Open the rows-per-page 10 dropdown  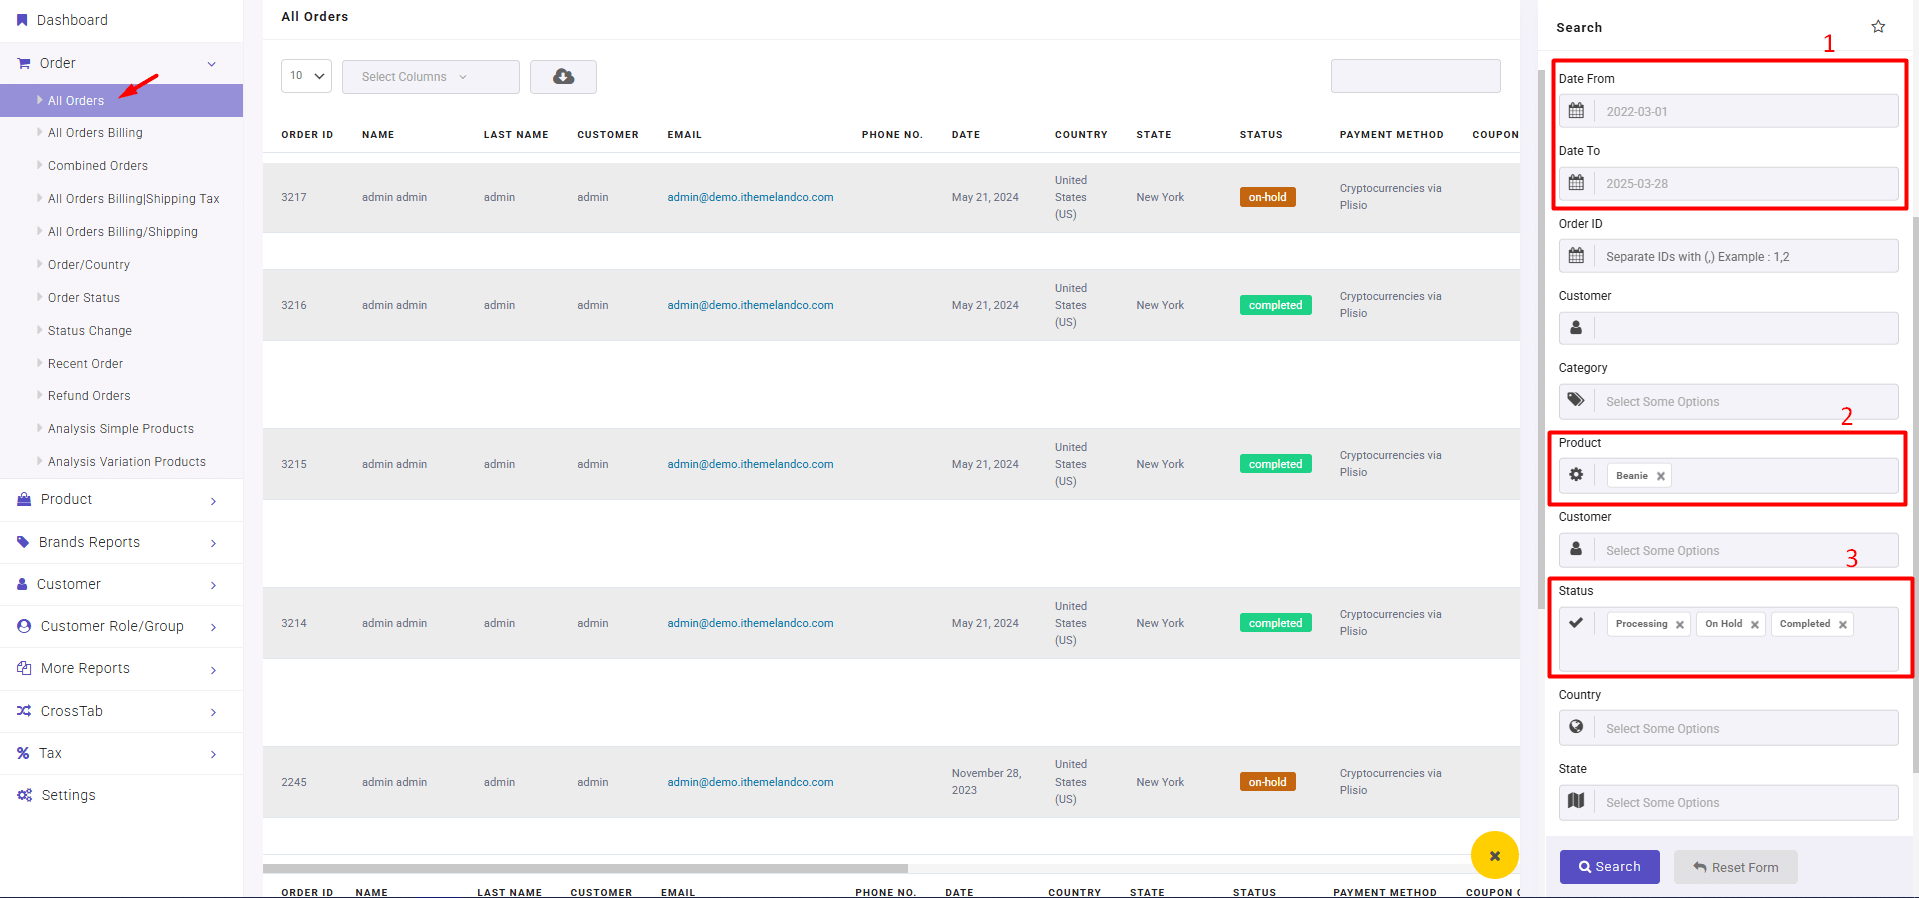[306, 76]
